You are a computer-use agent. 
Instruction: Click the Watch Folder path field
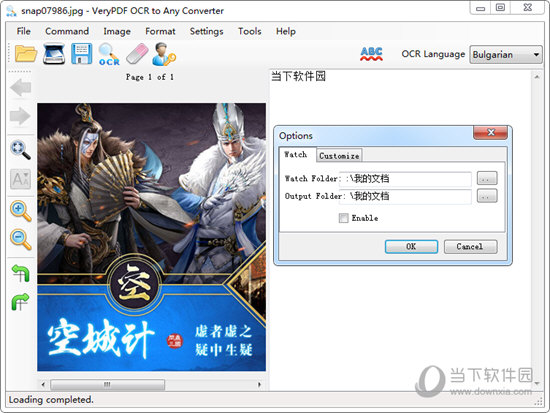coord(405,179)
